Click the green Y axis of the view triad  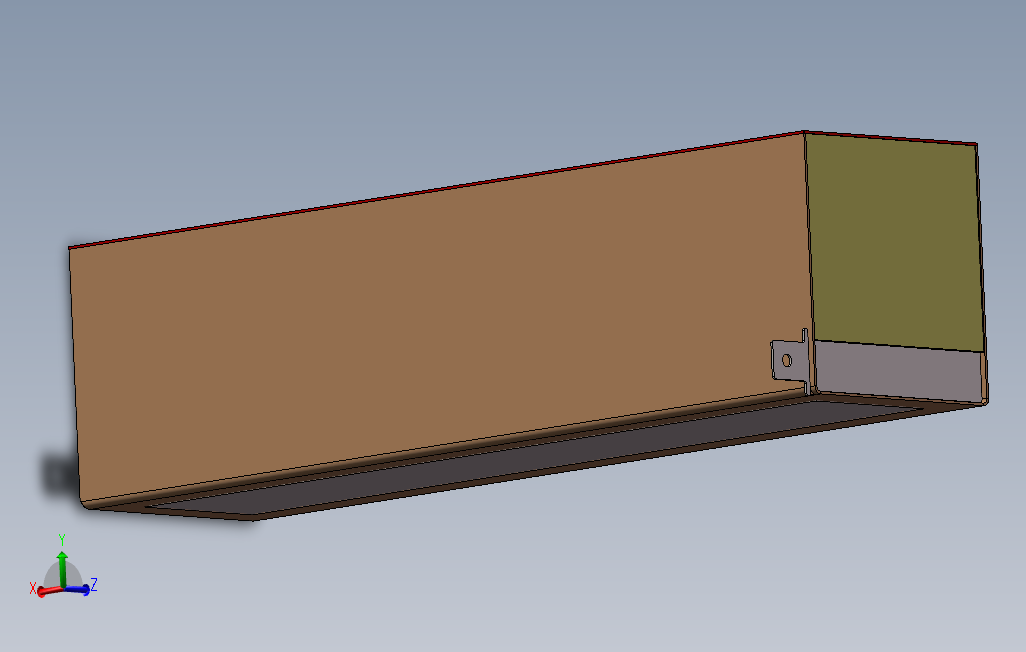tap(62, 568)
